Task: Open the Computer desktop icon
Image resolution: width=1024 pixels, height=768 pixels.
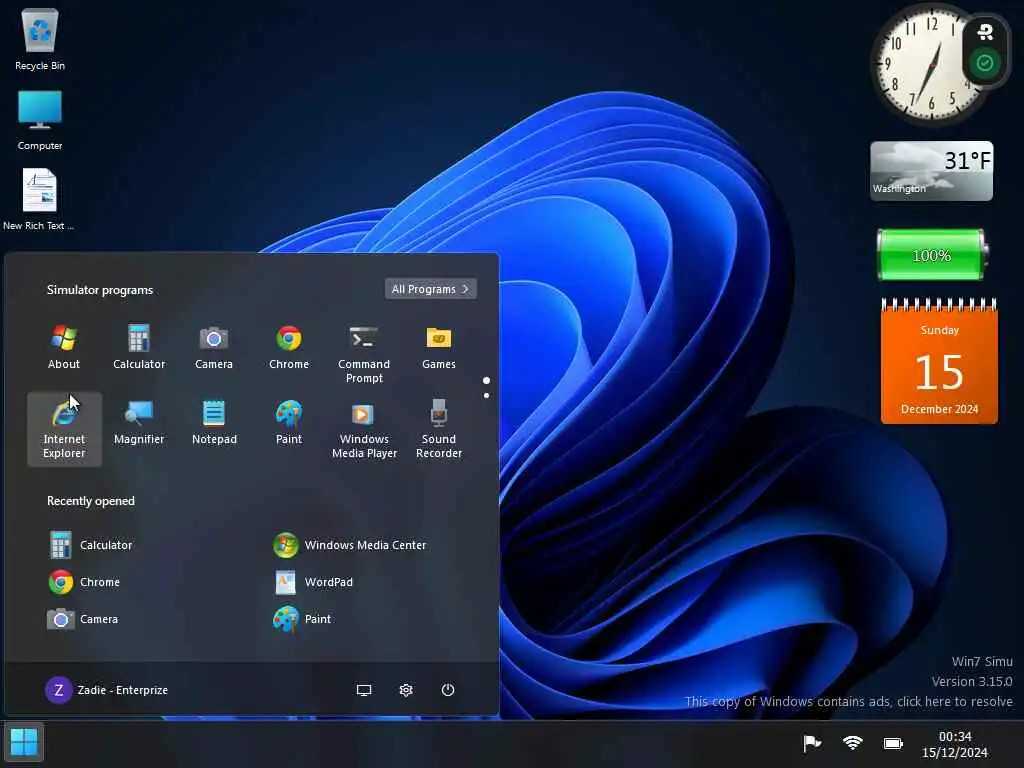Action: coord(40,120)
